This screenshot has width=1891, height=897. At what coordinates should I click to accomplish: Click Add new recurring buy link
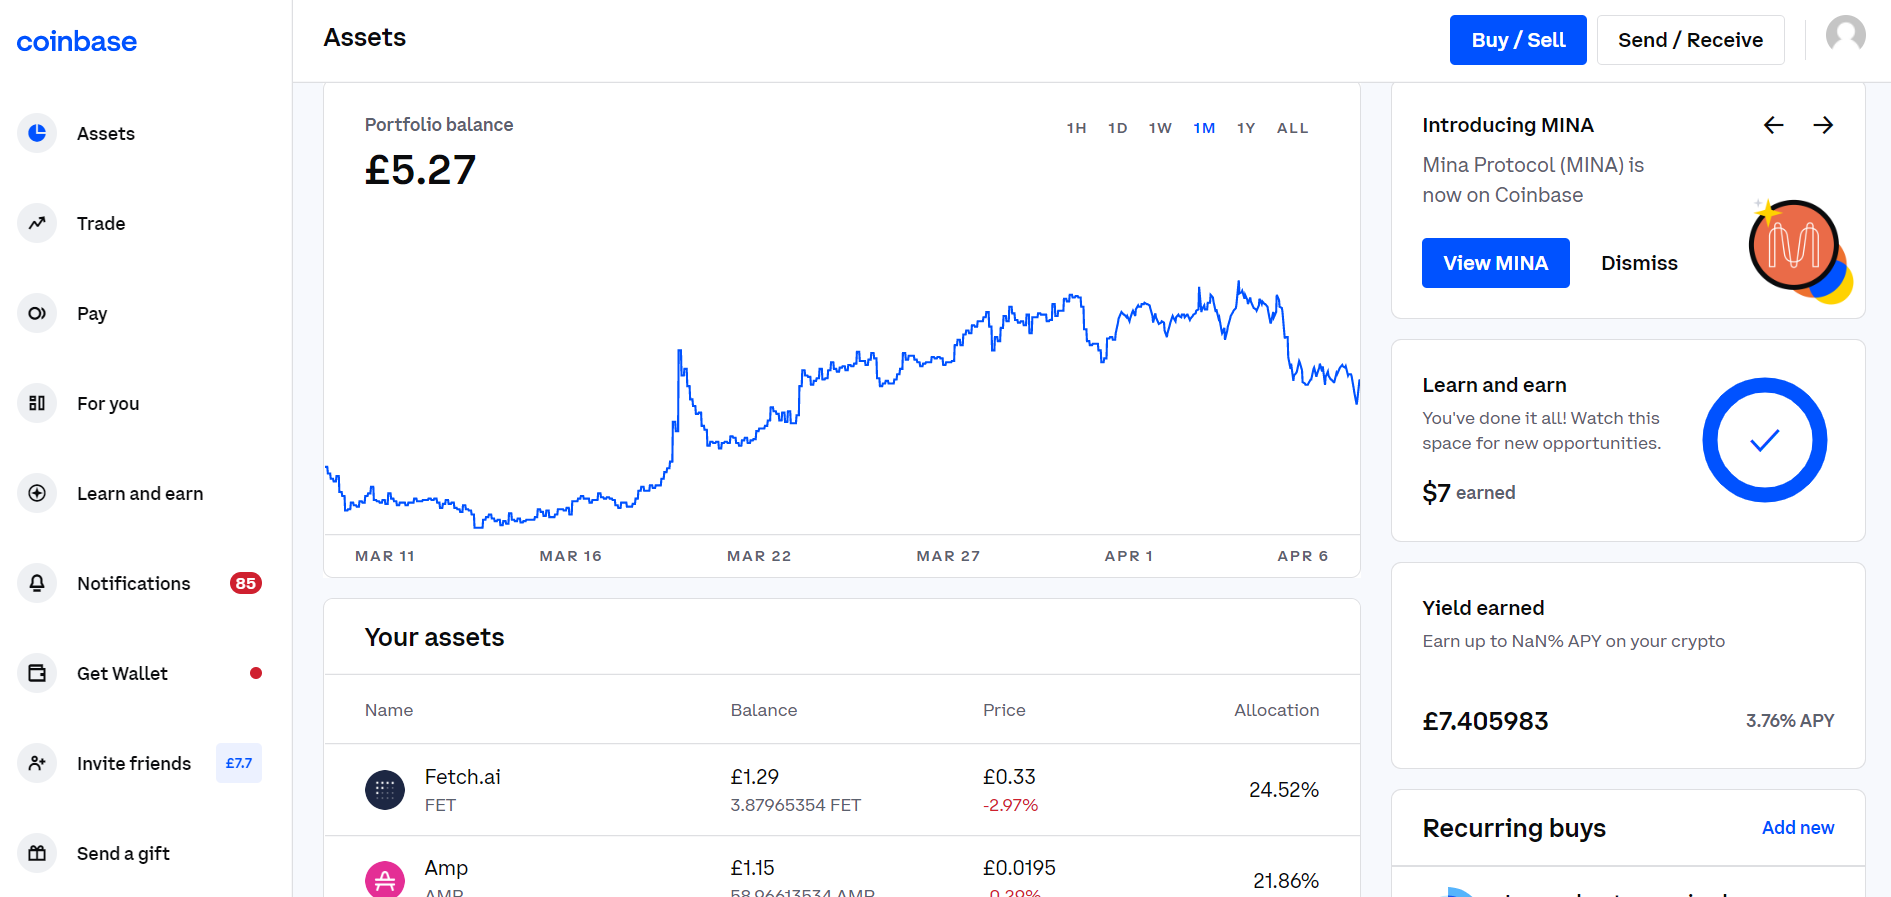[1798, 828]
